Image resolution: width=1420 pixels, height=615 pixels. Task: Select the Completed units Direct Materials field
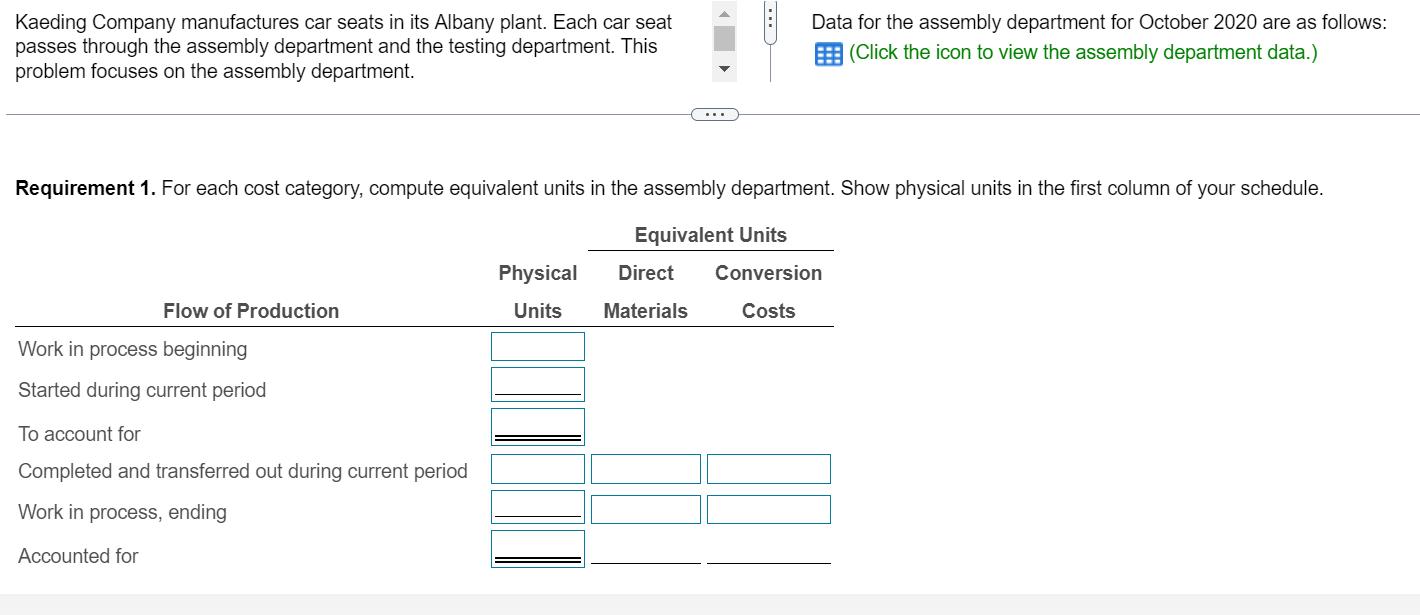[645, 468]
